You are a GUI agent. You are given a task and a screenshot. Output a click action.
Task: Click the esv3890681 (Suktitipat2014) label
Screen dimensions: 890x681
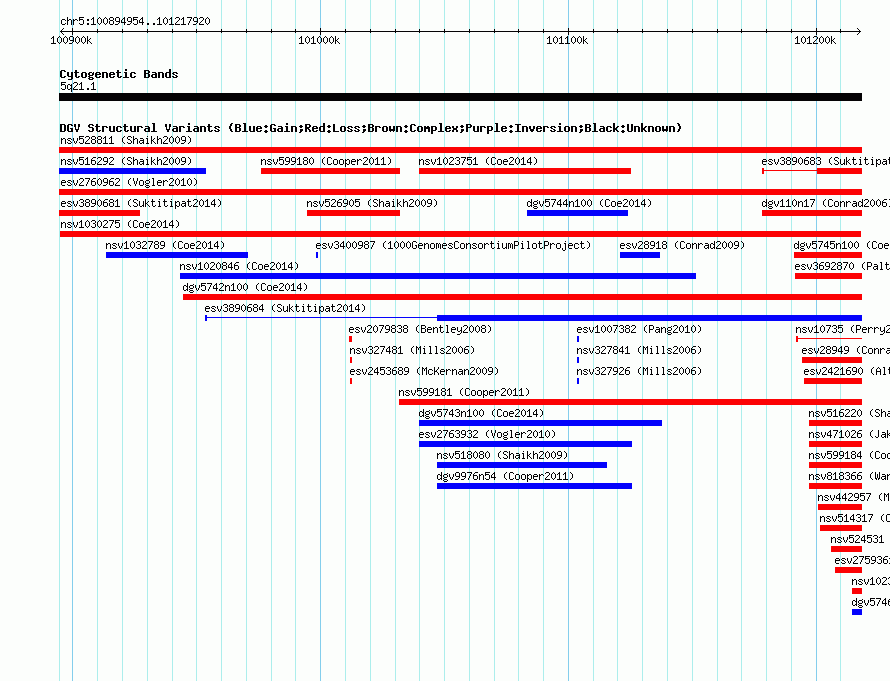[x=141, y=203]
